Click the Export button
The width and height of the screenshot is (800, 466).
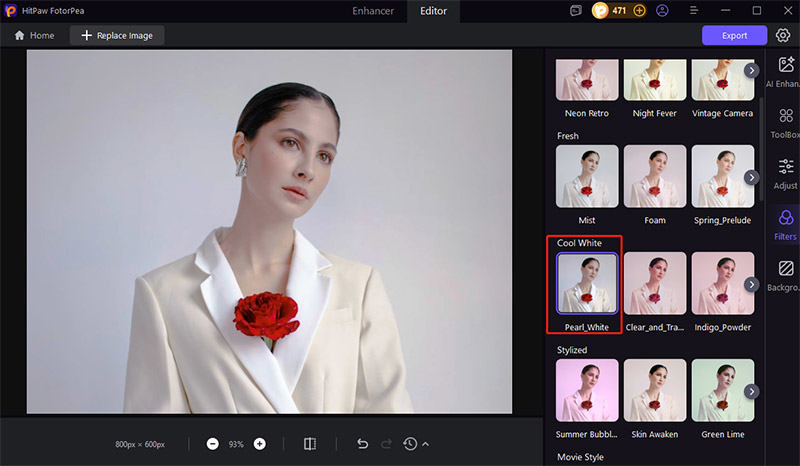point(734,35)
